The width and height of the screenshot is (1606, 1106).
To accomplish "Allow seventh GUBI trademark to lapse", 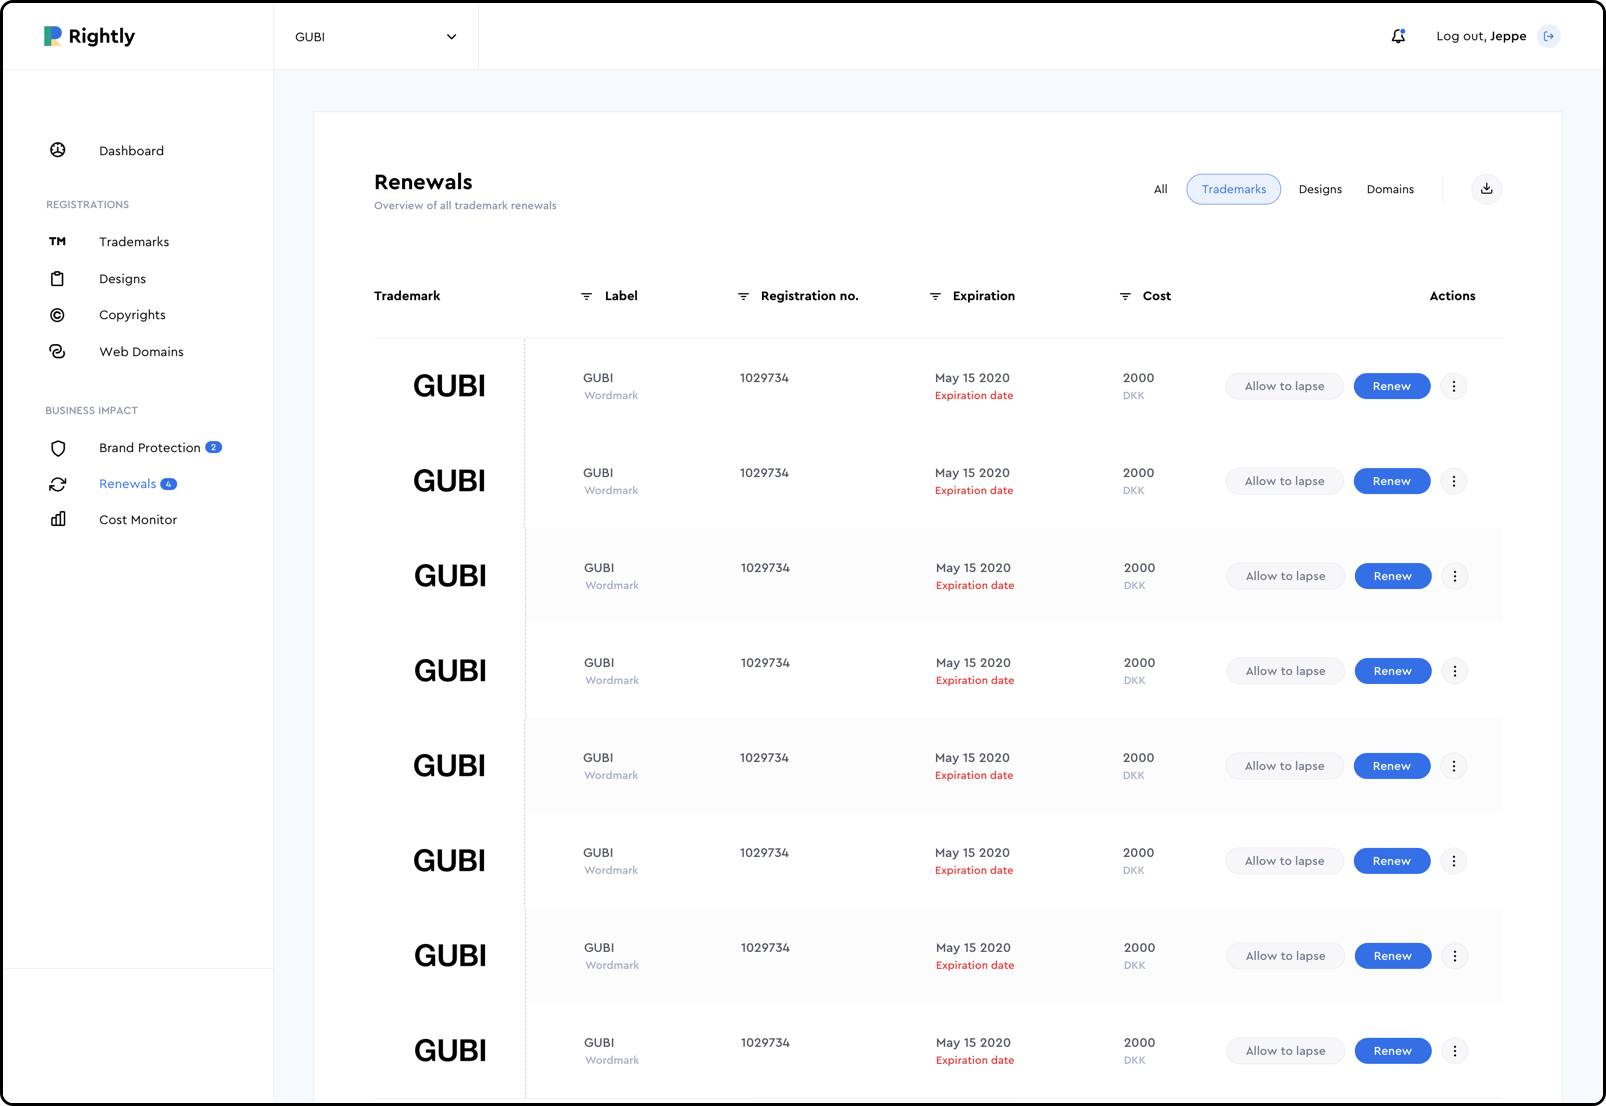I will click(1286, 956).
